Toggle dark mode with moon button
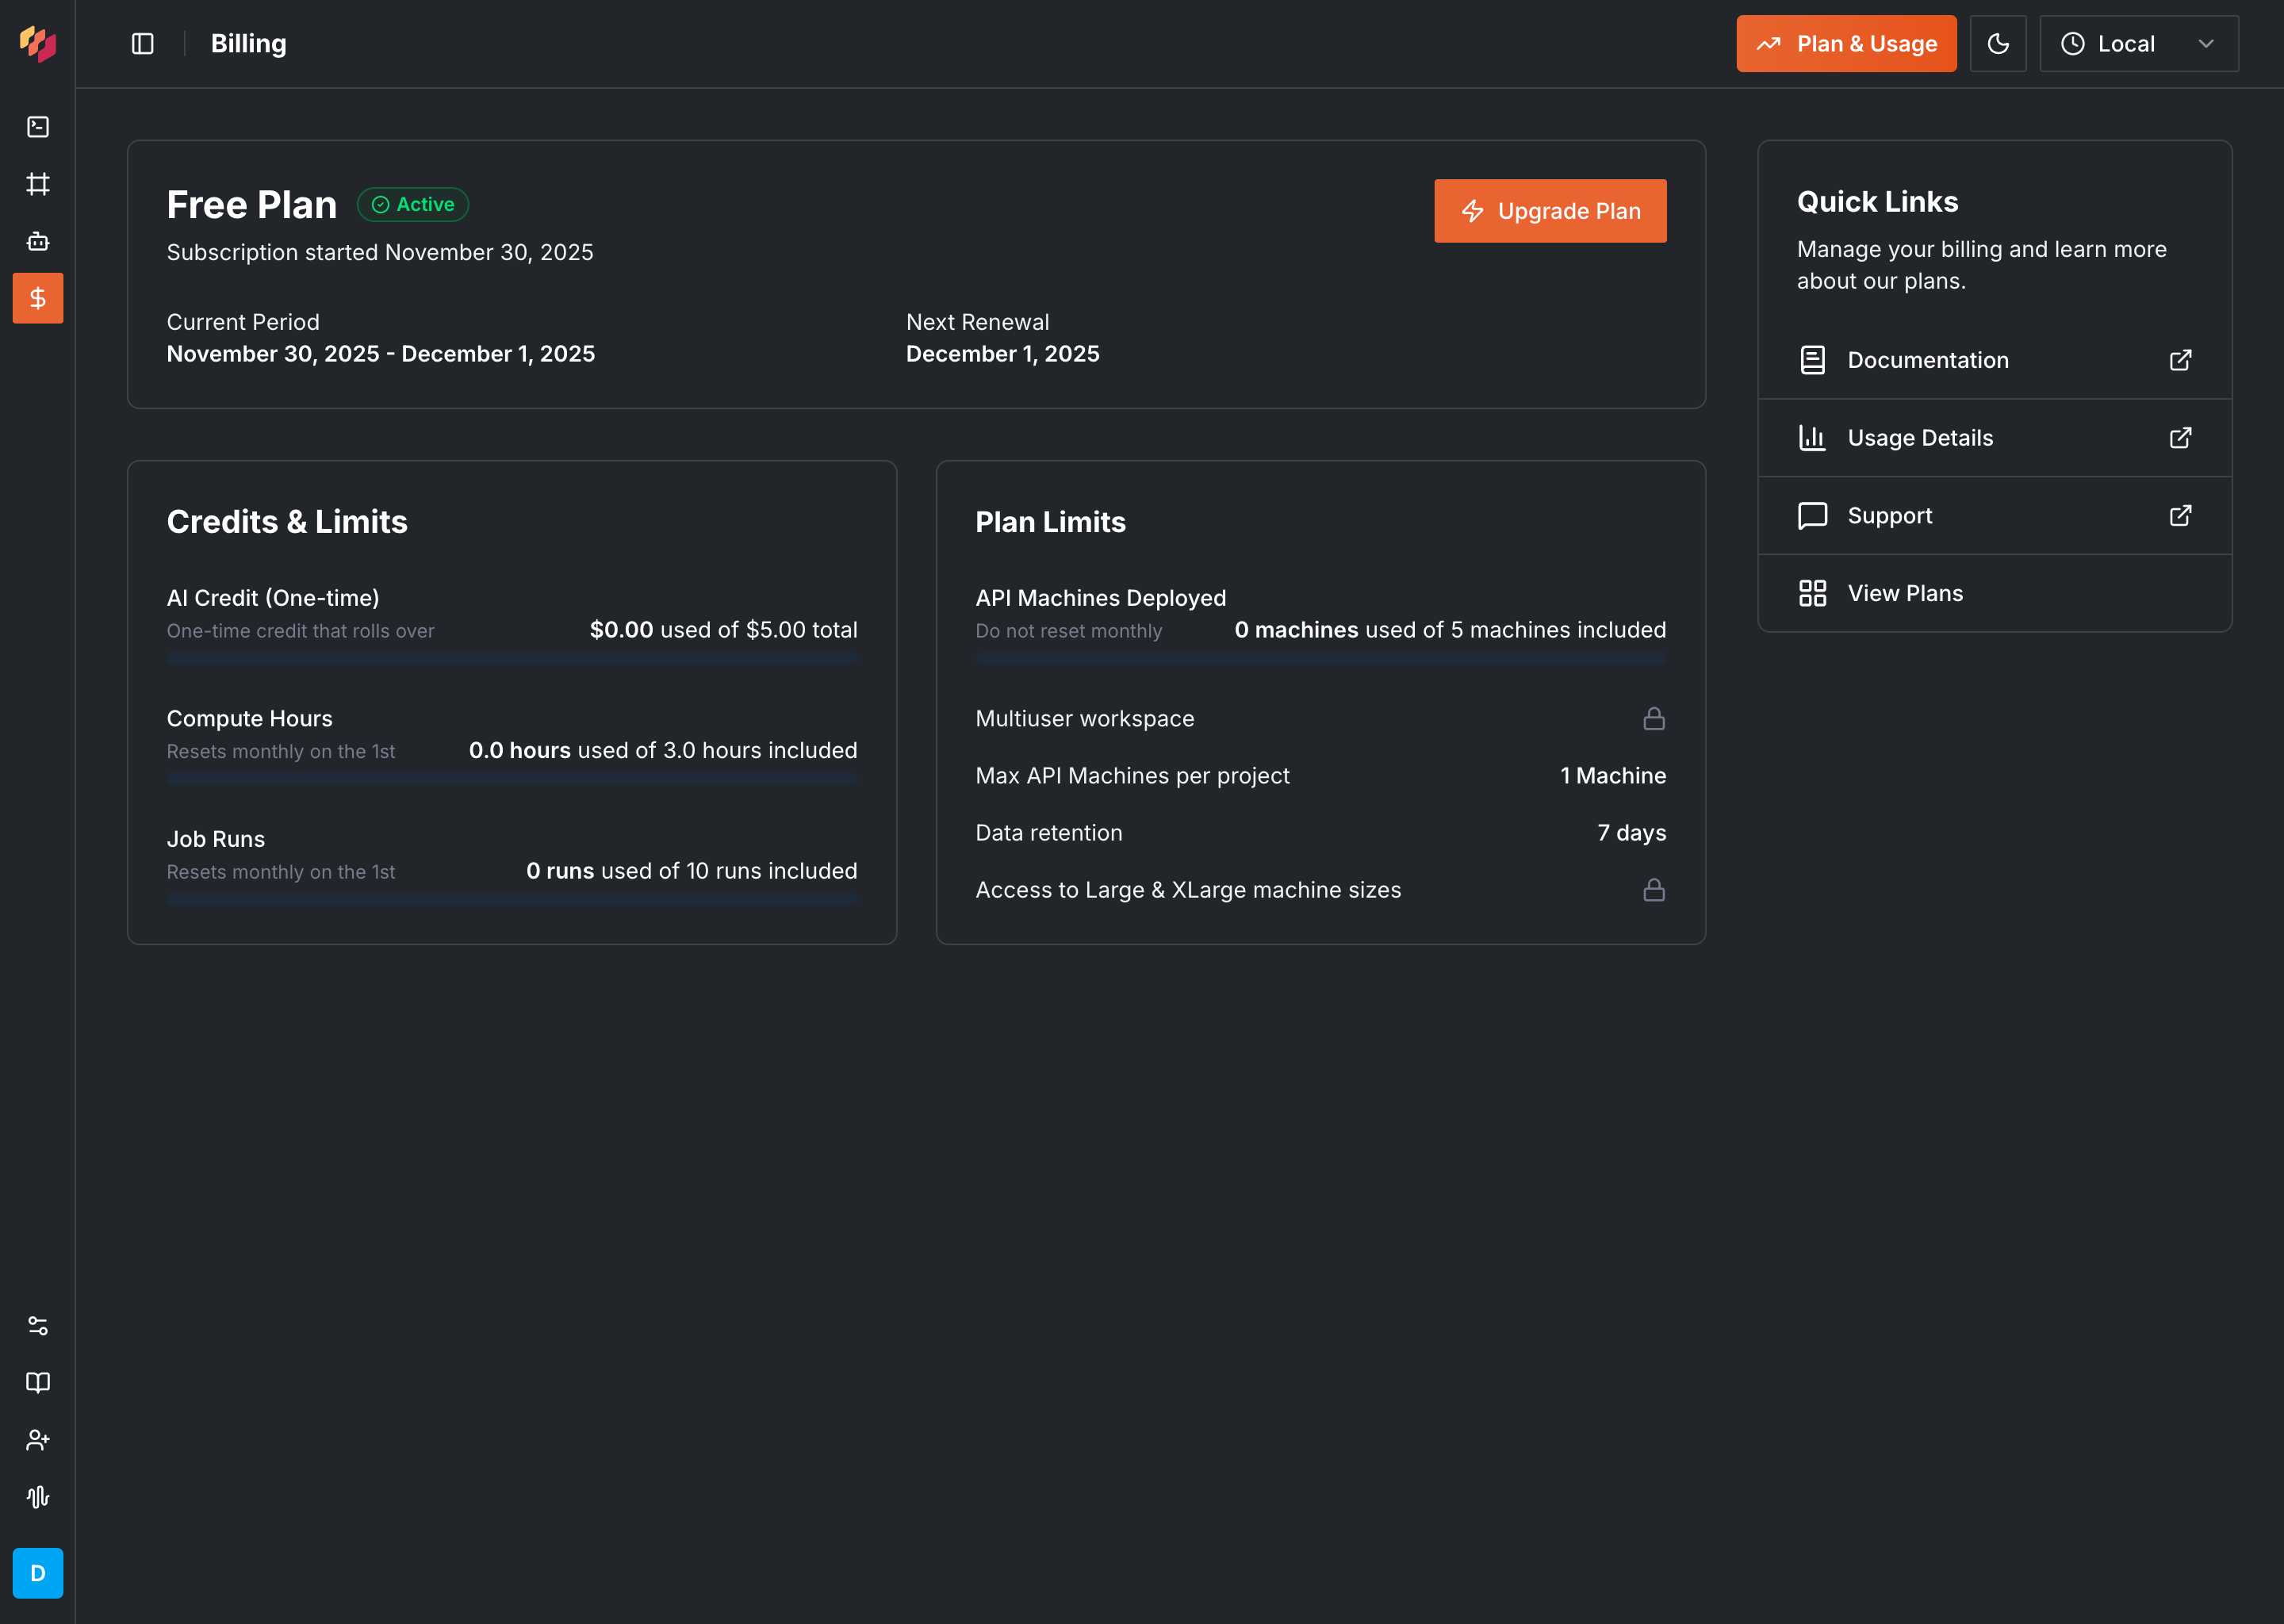2284x1624 pixels. [1997, 44]
